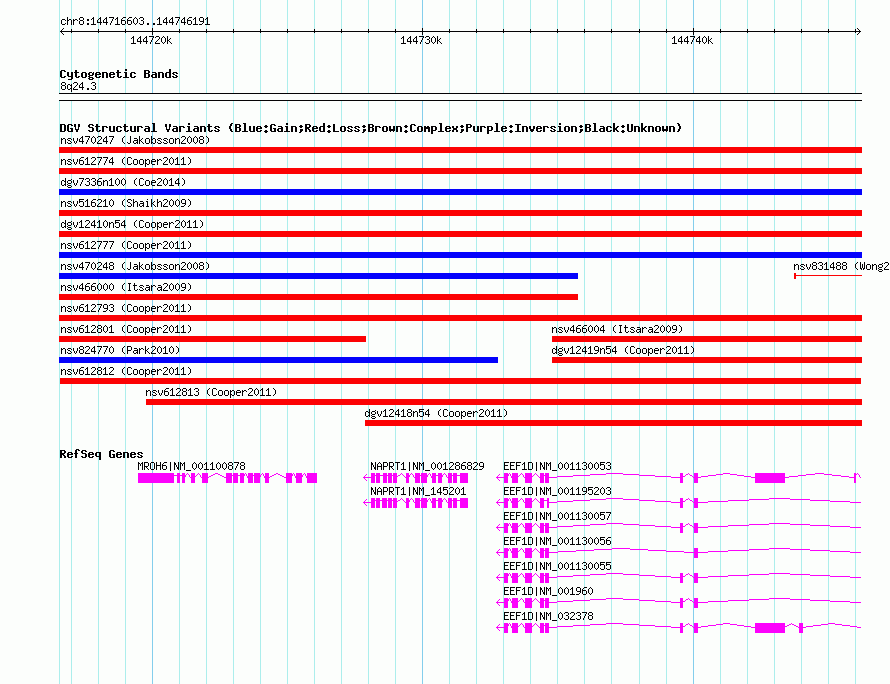Click the nsv824770 (Park2010) blue gain bar
Image resolution: width=890 pixels, height=684 pixels.
click(x=278, y=360)
